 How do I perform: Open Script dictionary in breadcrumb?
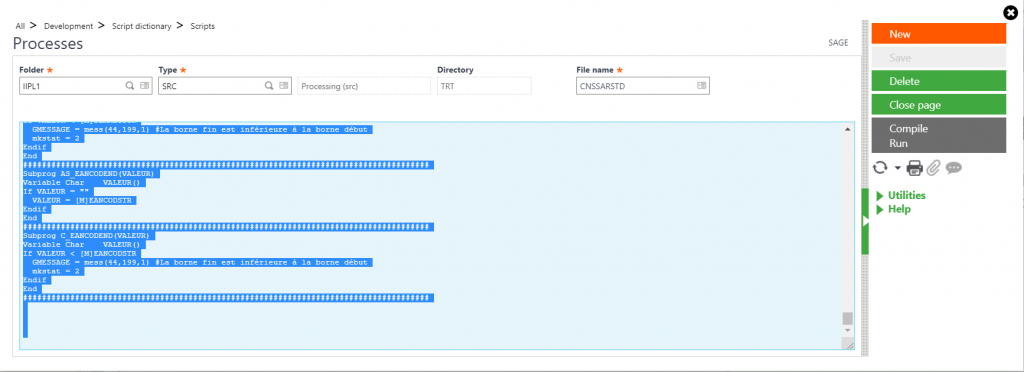[x=142, y=26]
